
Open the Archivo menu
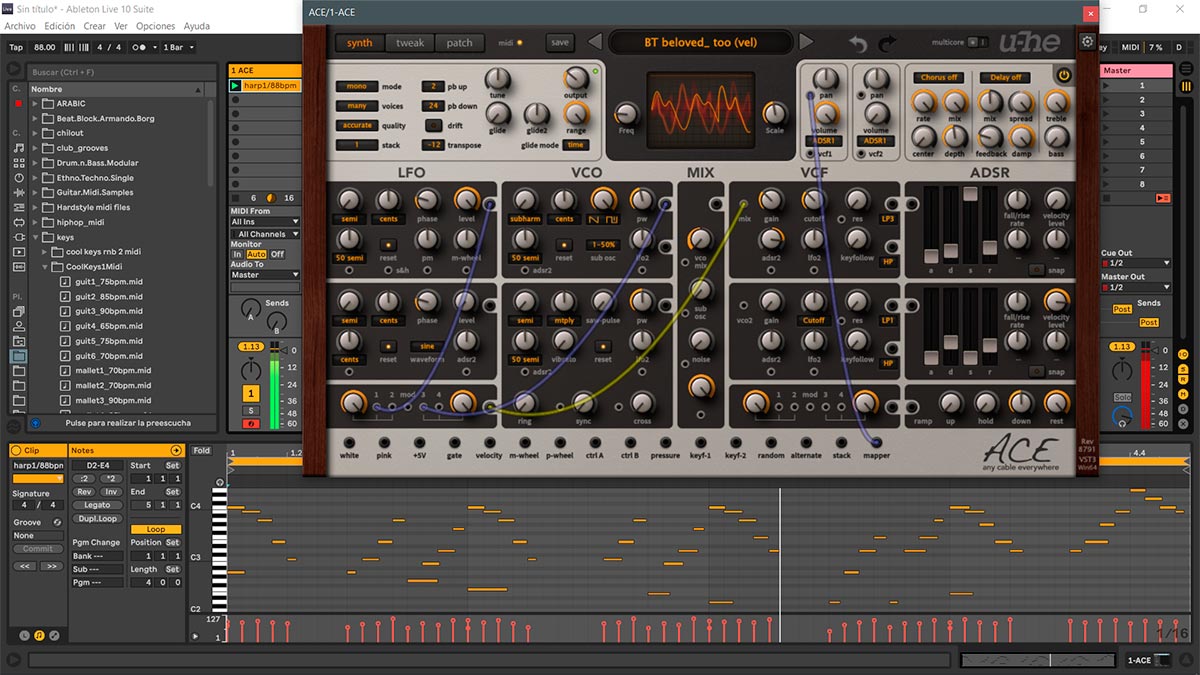(x=20, y=26)
